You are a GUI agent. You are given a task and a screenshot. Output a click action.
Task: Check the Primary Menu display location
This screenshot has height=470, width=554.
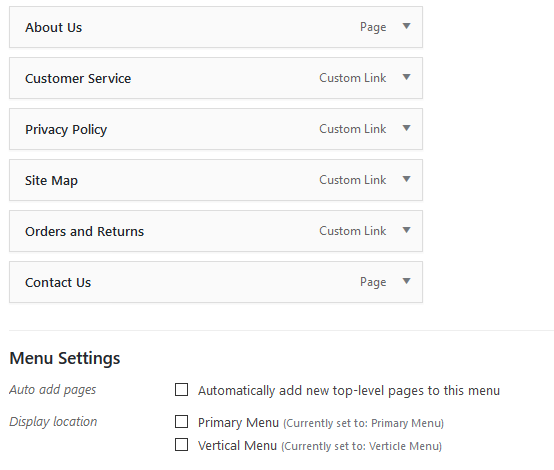click(x=181, y=422)
